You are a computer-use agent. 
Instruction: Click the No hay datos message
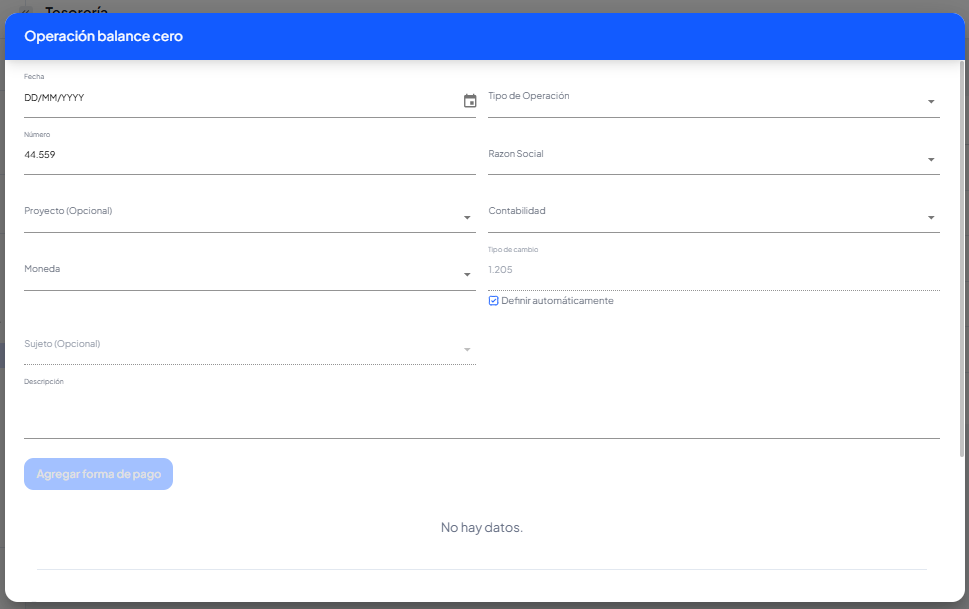click(482, 527)
